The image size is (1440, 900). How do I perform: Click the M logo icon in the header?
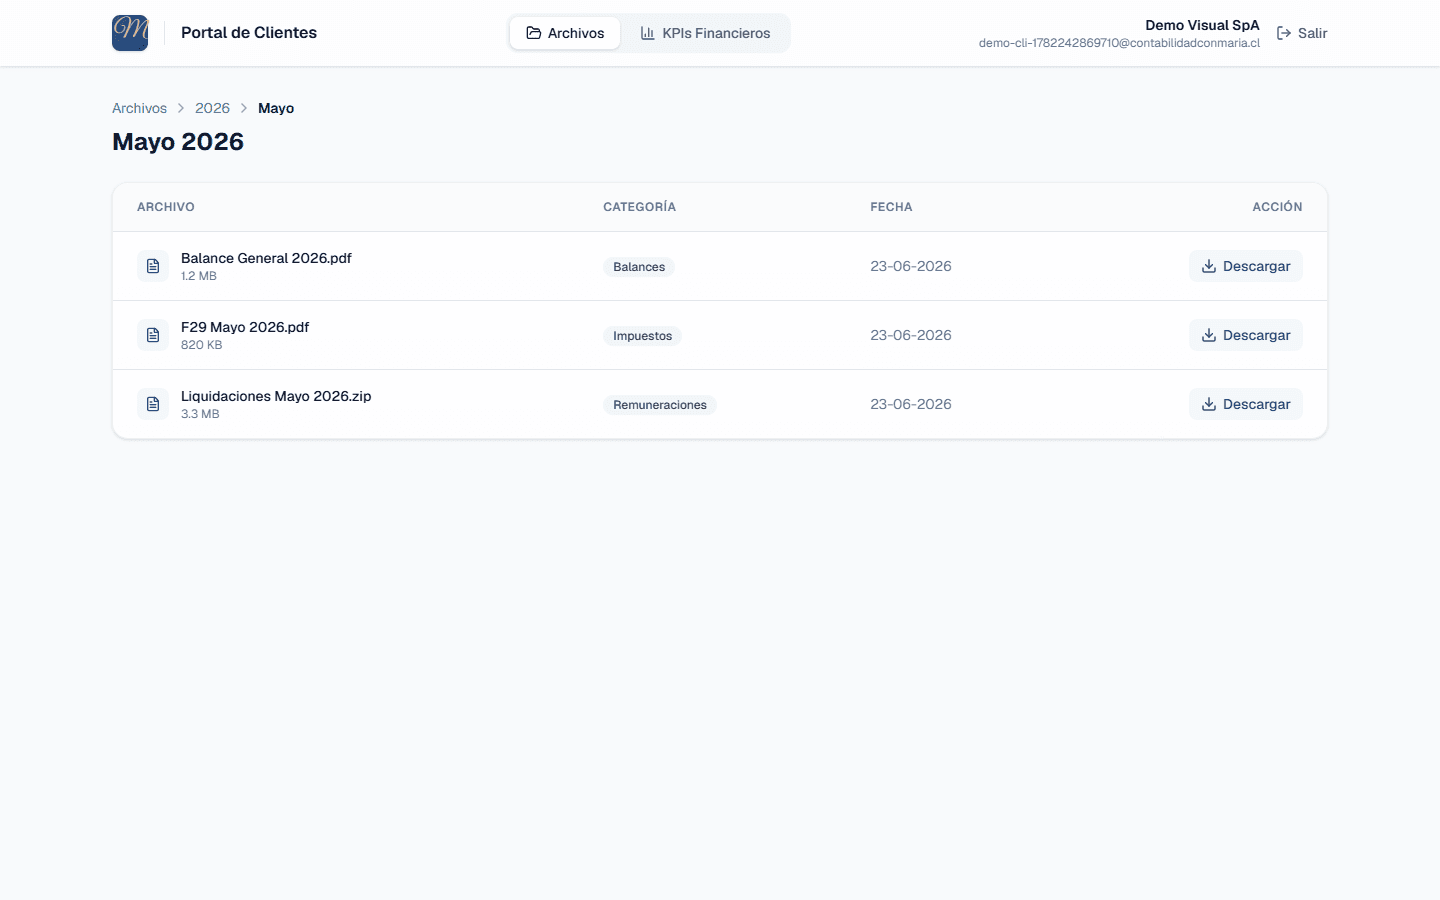pos(130,33)
